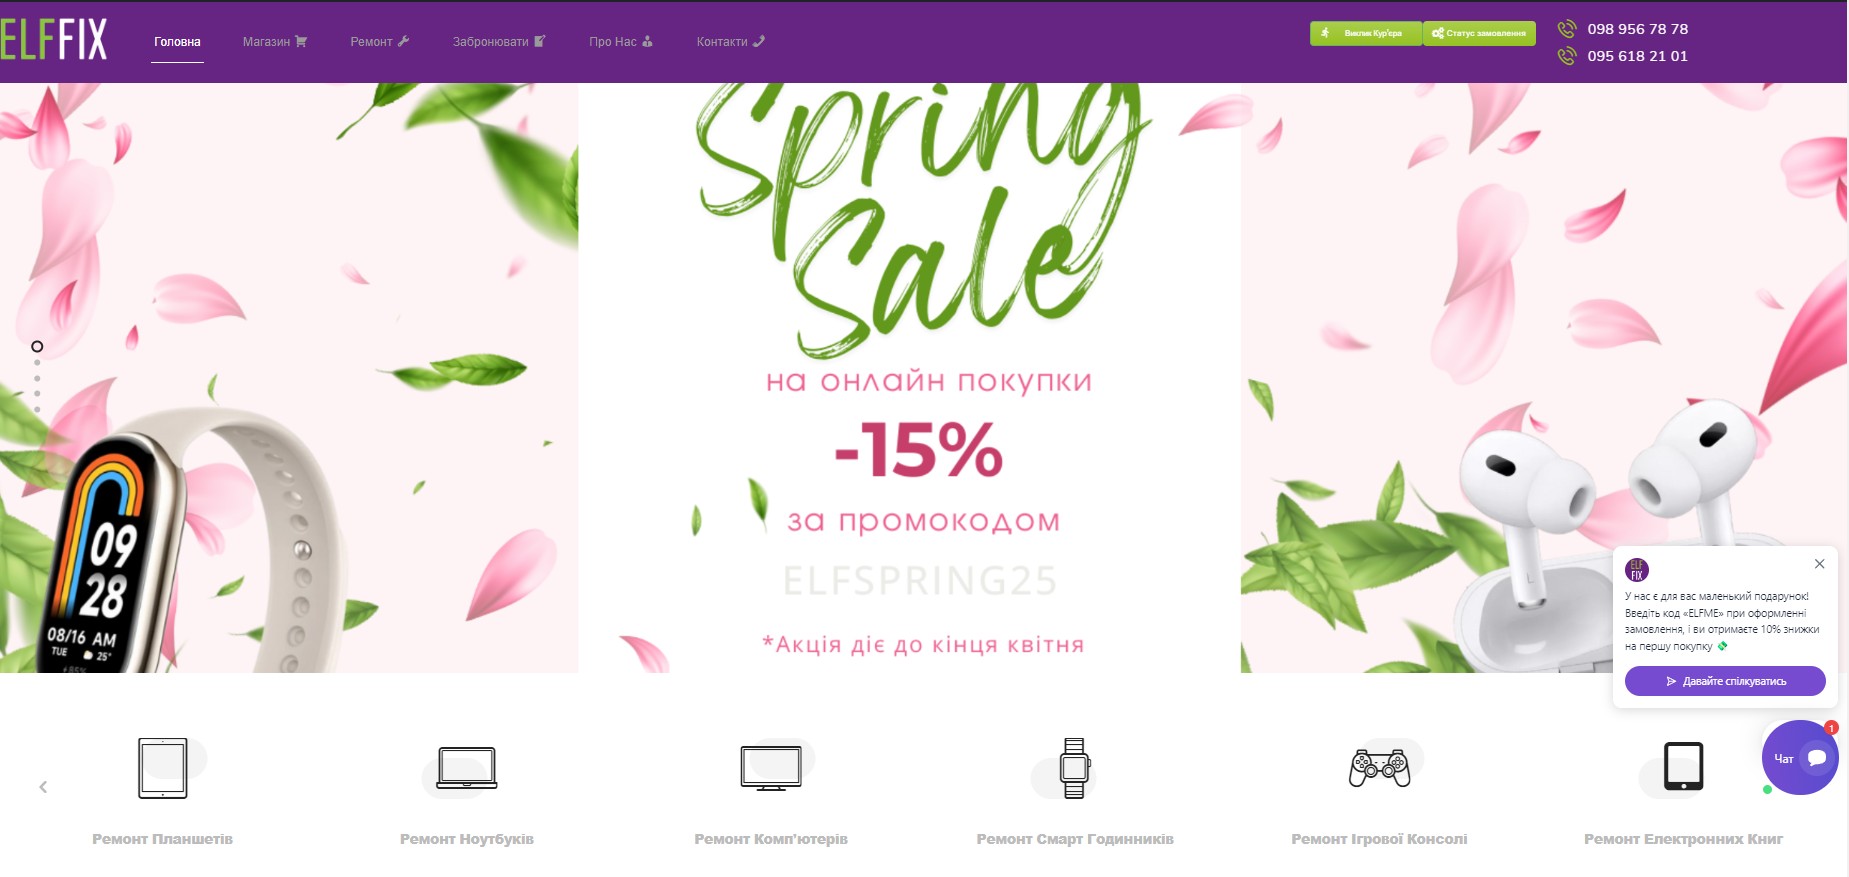Open the Контакти menu item

731,42
